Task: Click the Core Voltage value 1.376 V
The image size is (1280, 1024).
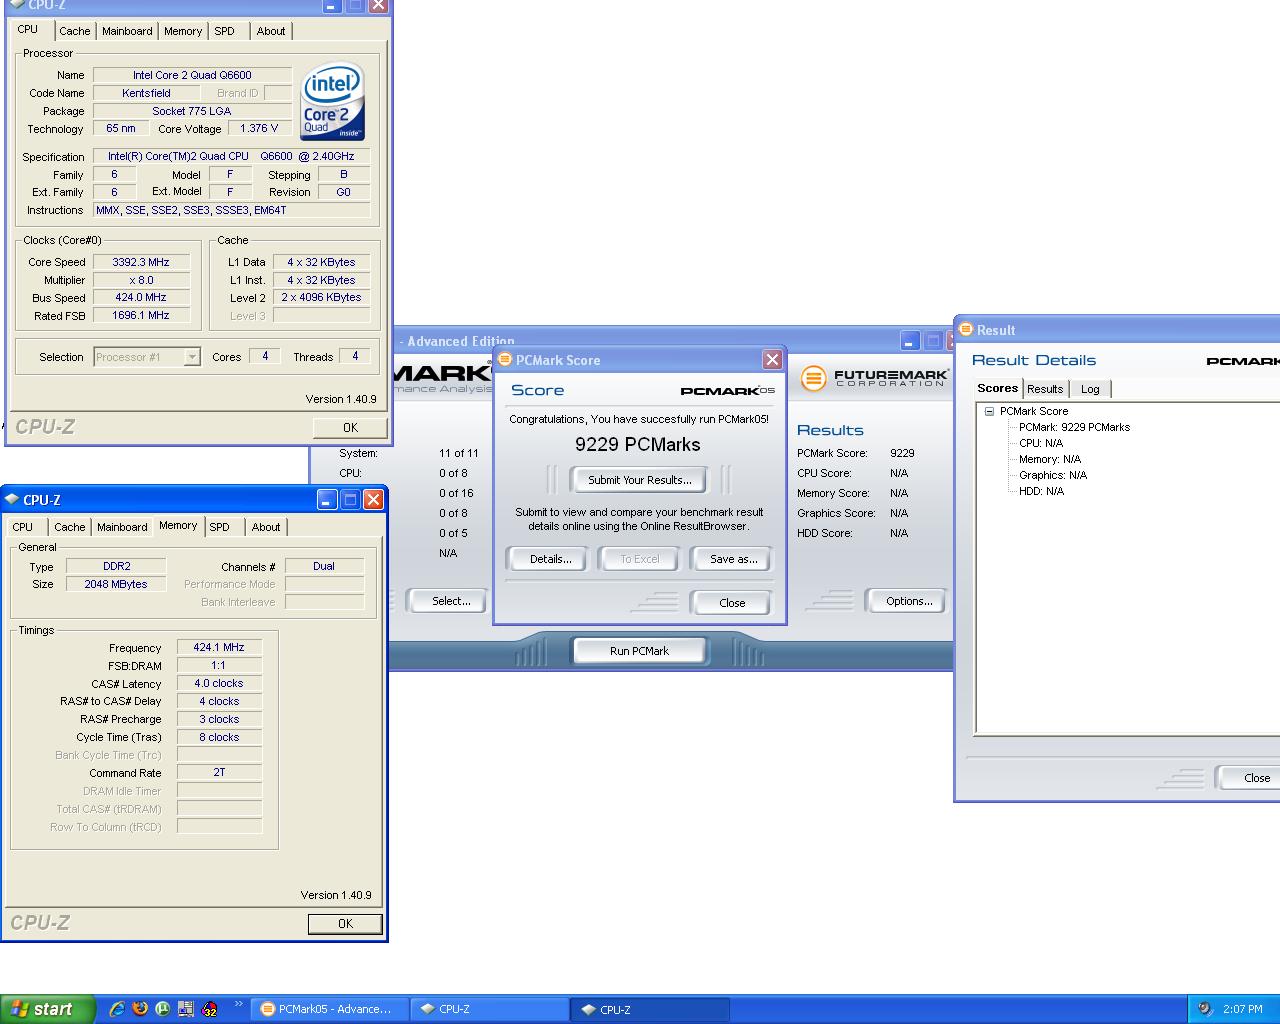Action: coord(260,128)
